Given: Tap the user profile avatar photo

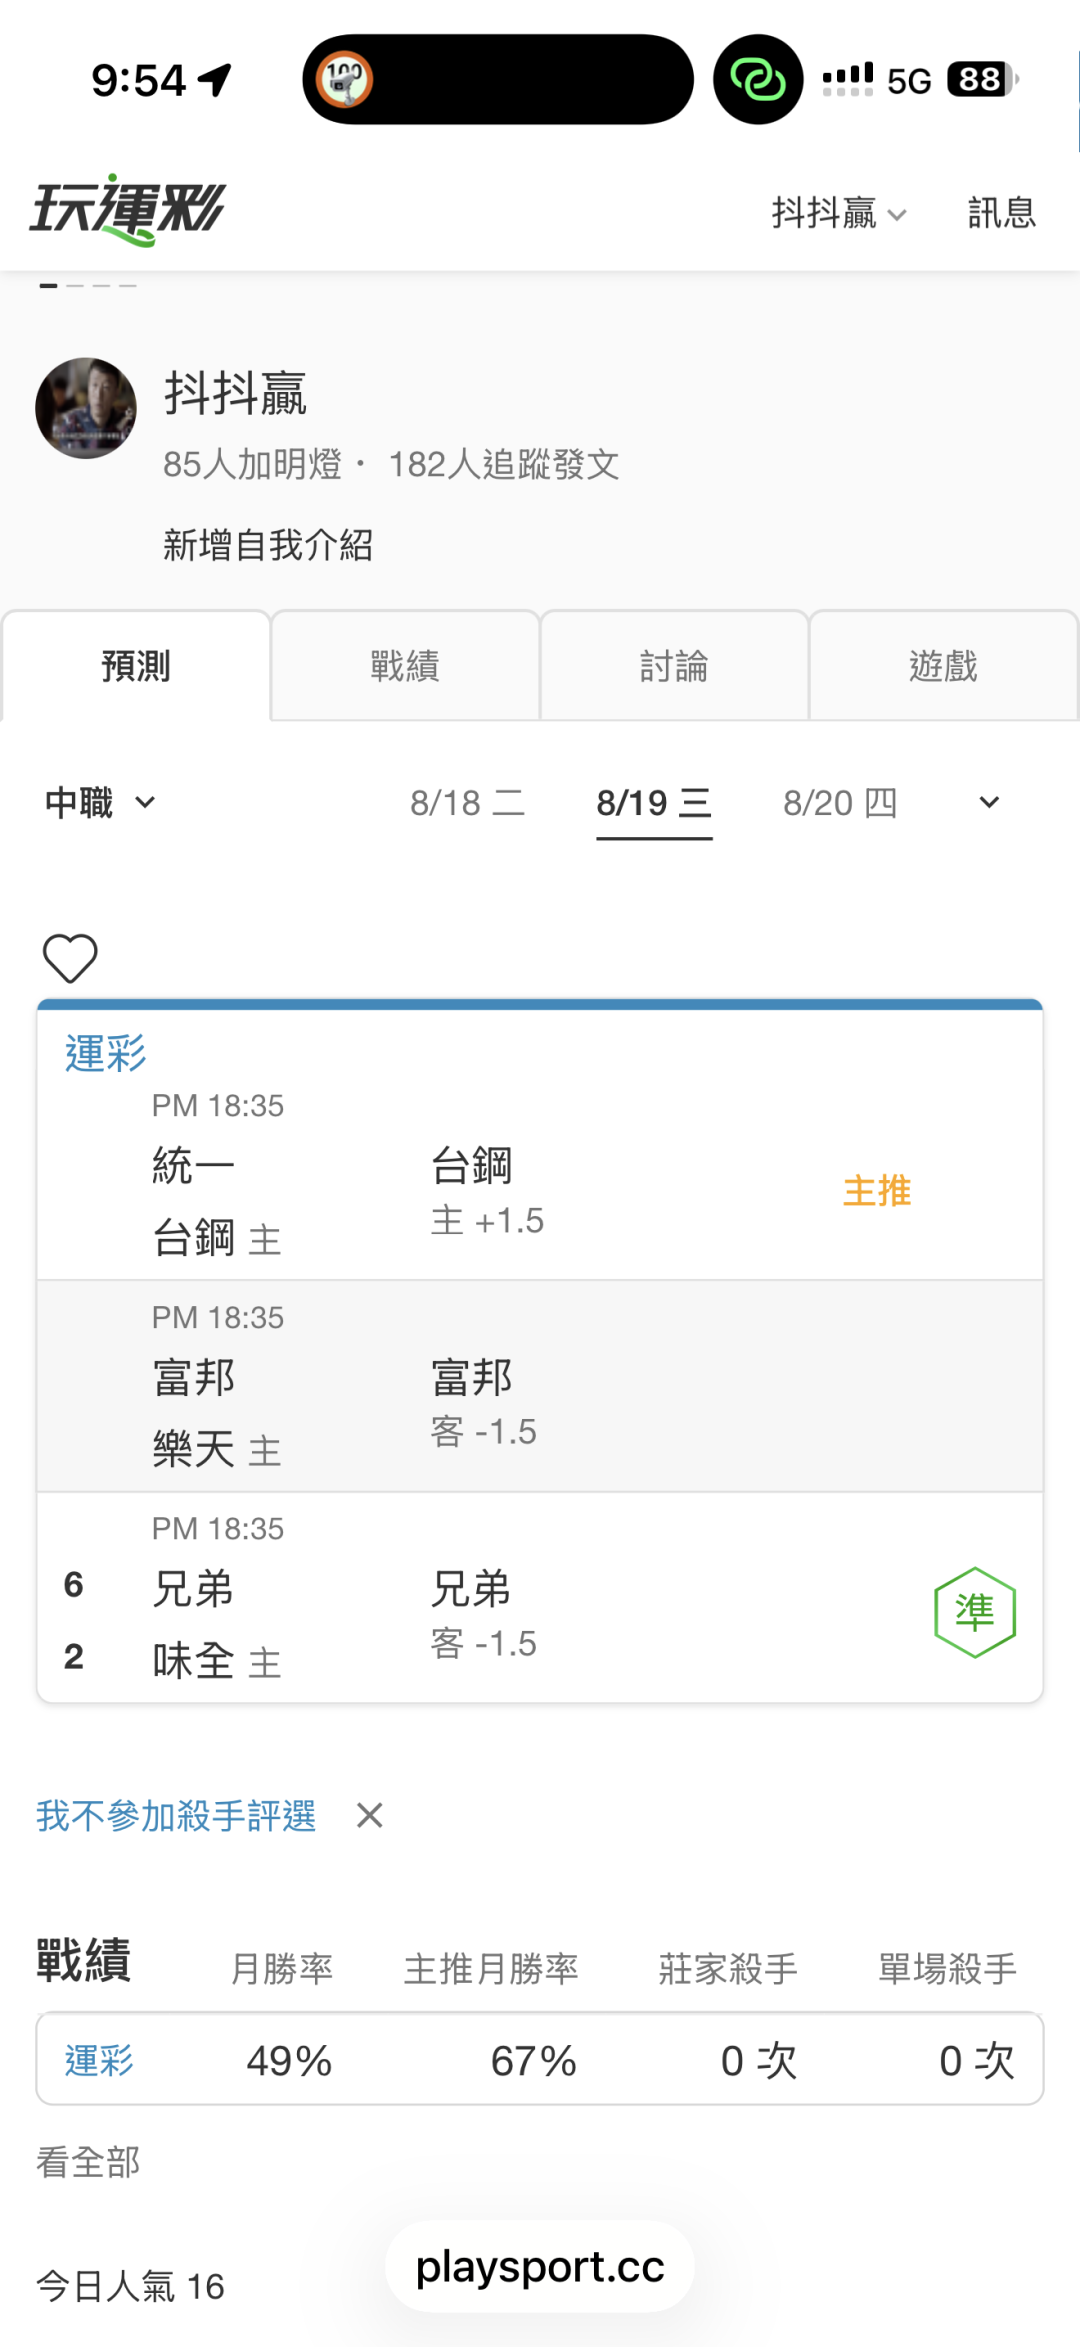Looking at the screenshot, I should 86,408.
